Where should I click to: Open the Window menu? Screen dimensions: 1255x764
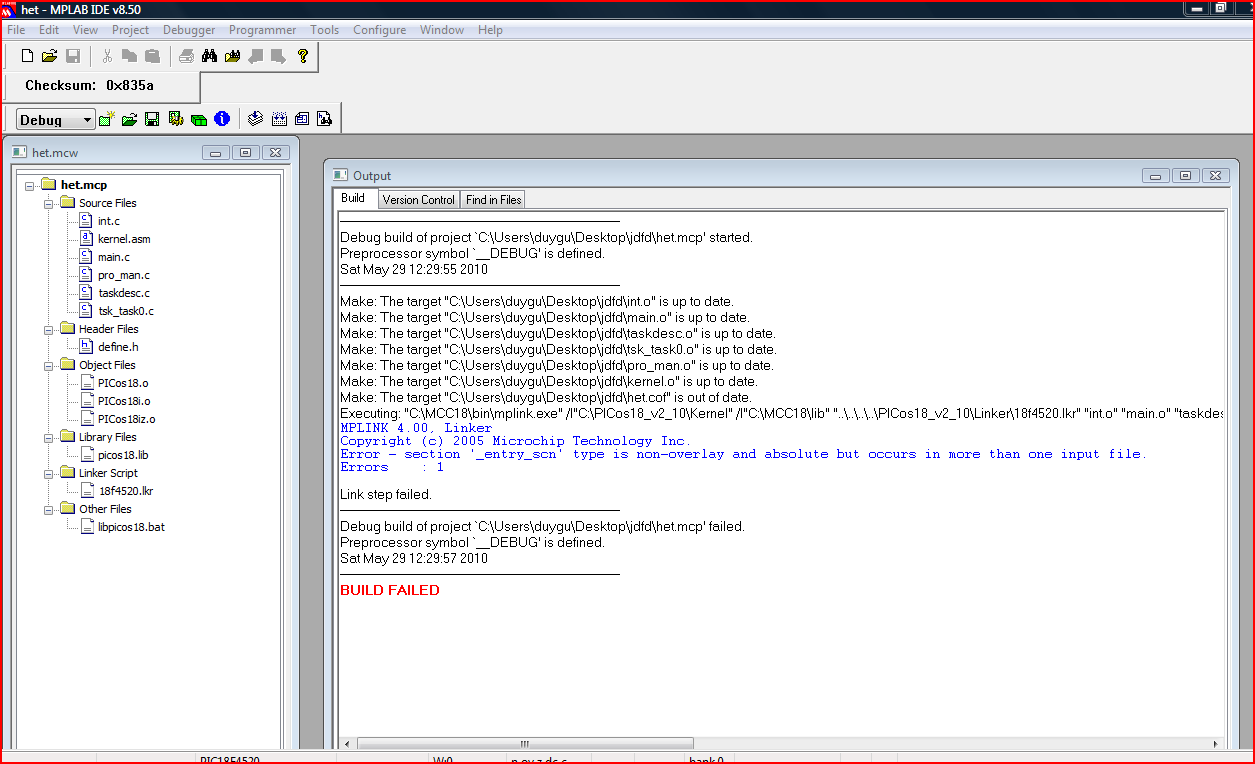[442, 30]
